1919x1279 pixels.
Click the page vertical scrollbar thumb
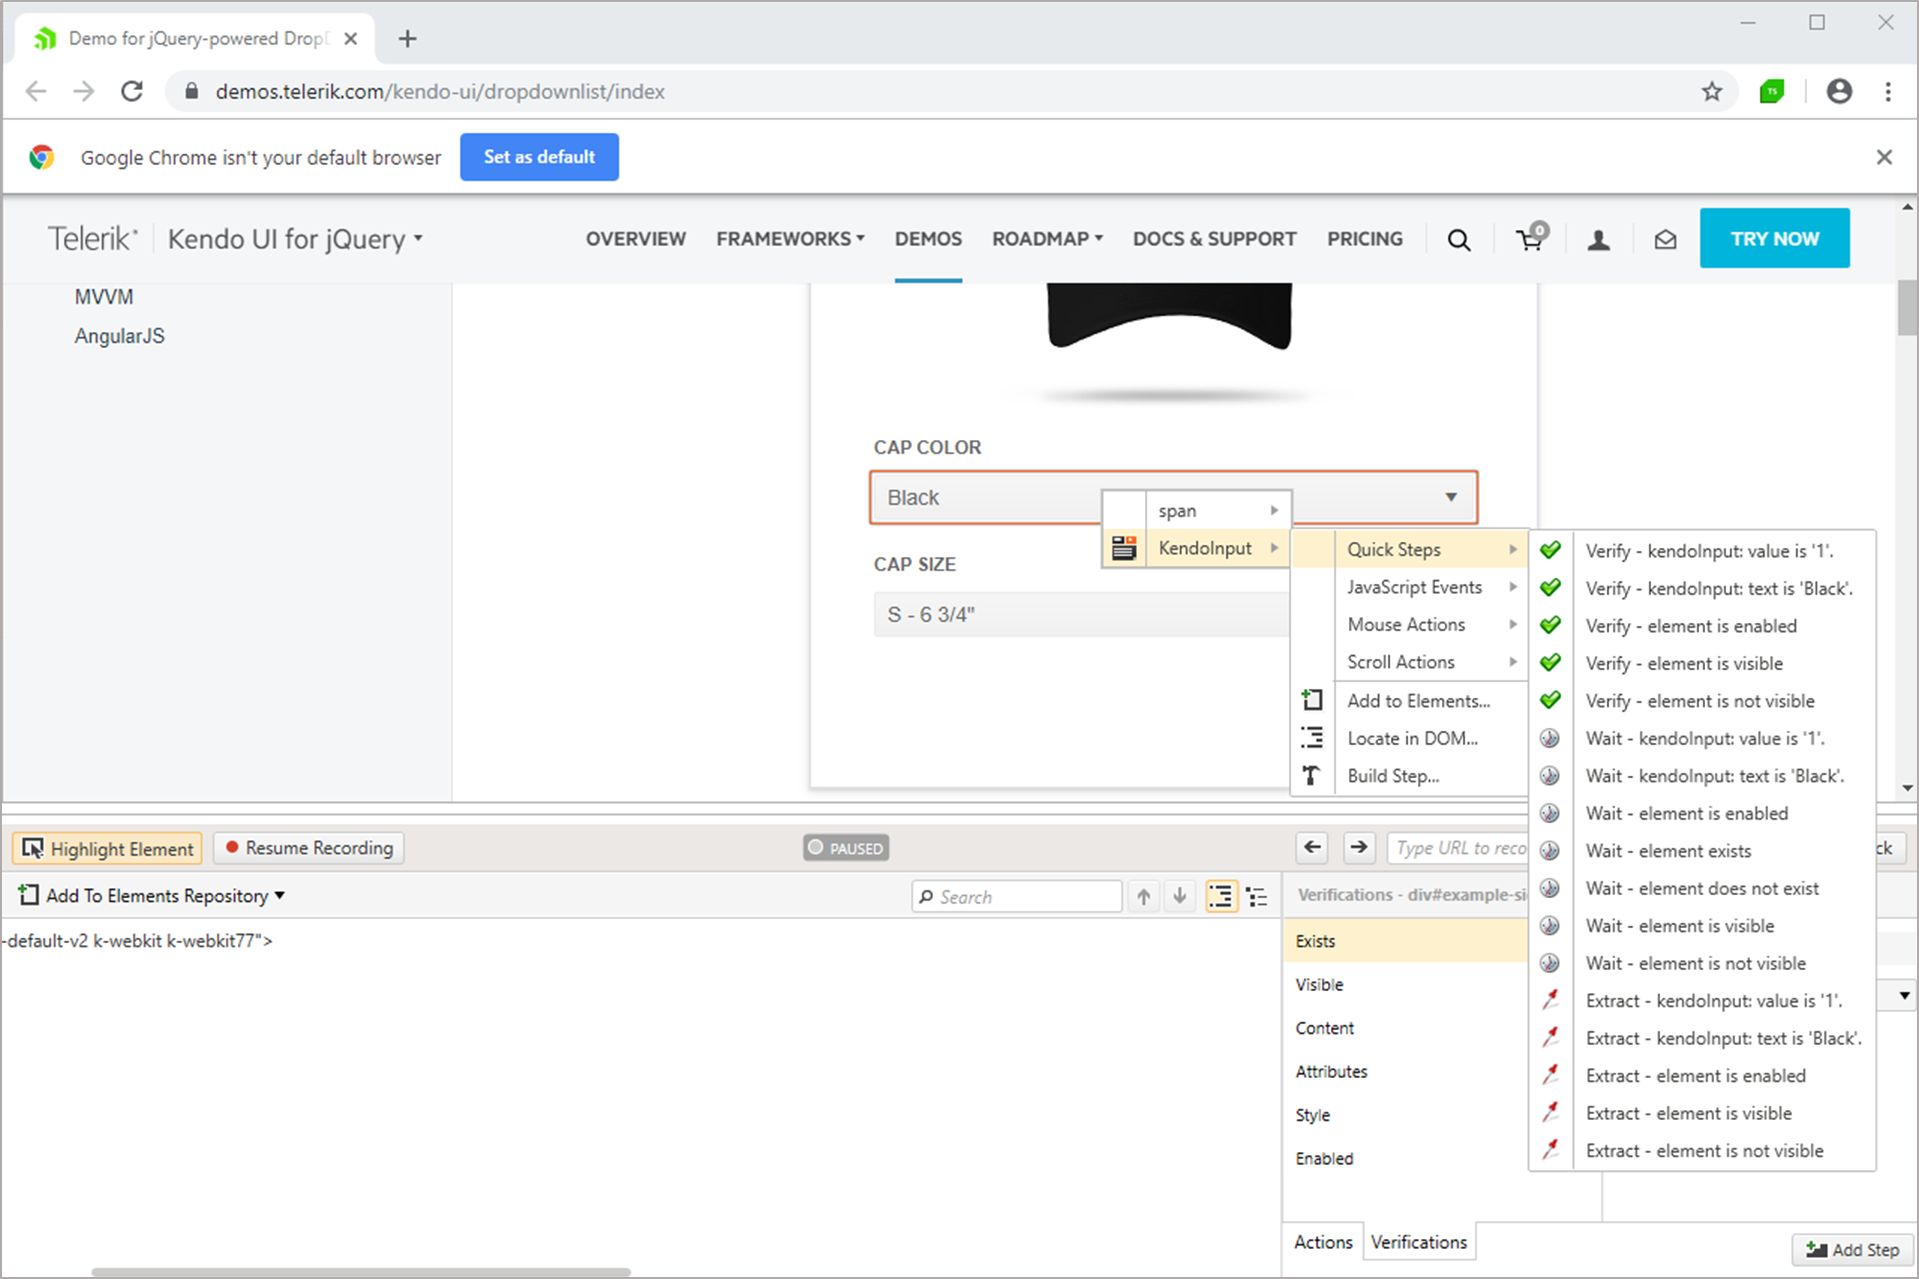pyautogui.click(x=1907, y=308)
